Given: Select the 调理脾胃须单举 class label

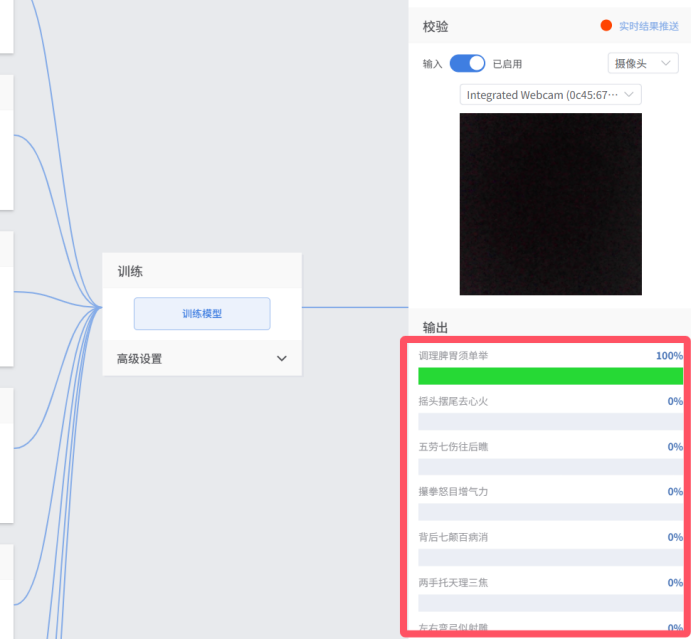Looking at the screenshot, I should [453, 356].
